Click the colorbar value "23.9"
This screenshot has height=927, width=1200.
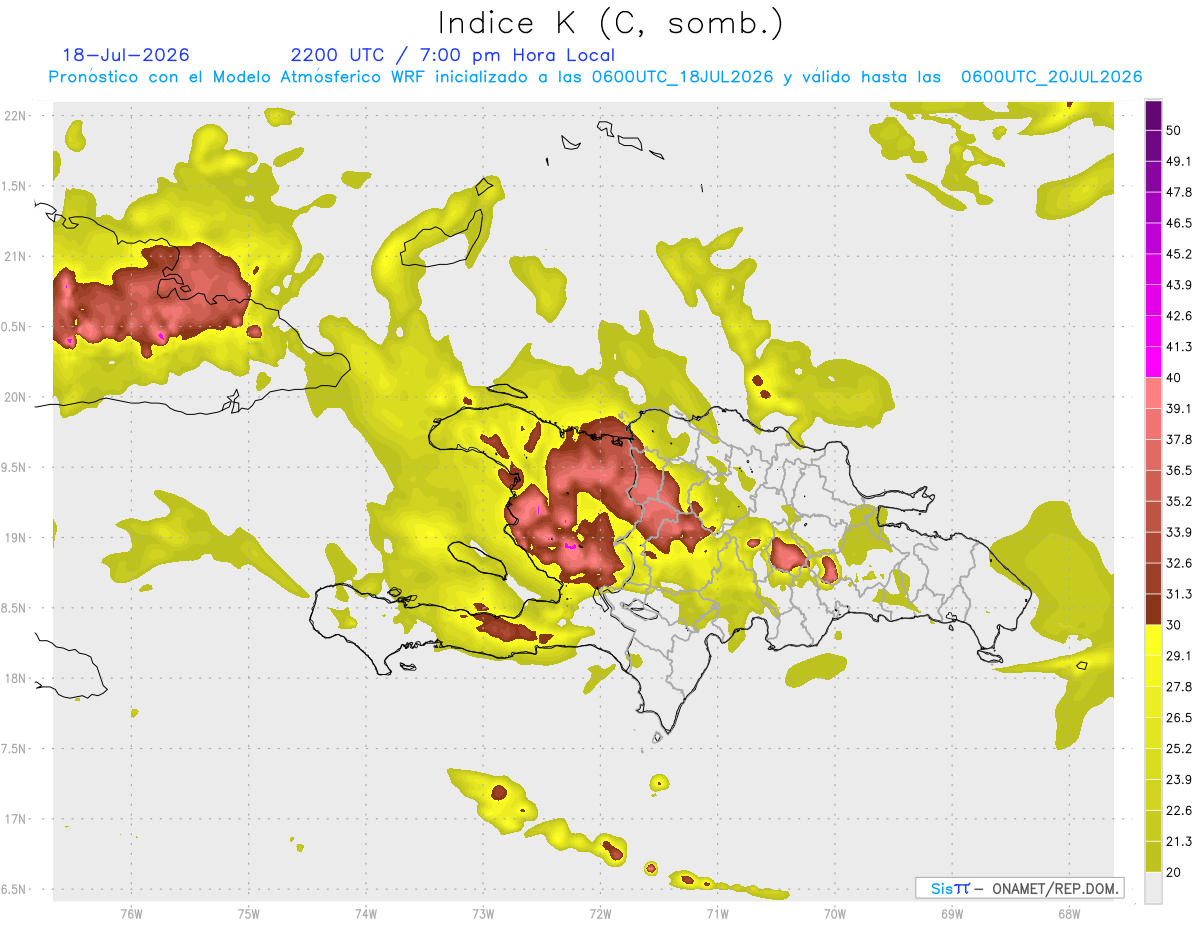tap(1179, 779)
